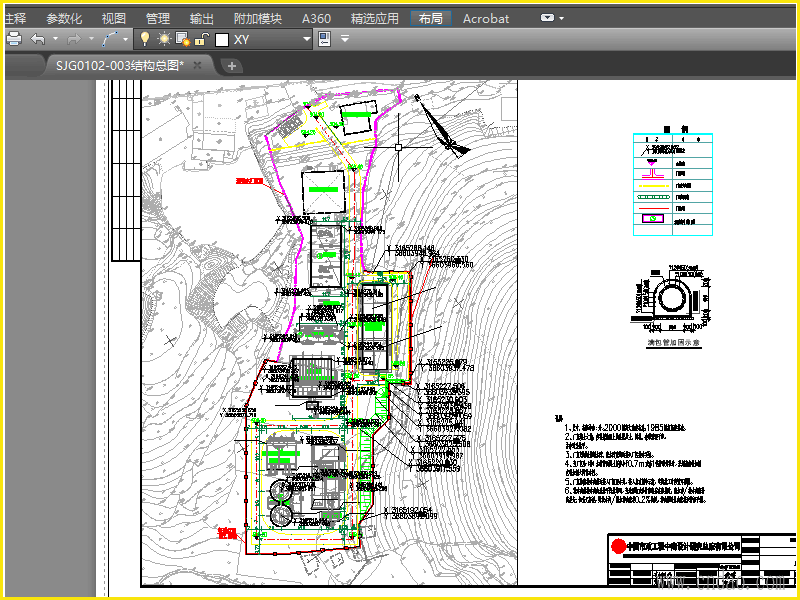Switch to the 视图 ribbon tab

[114, 18]
